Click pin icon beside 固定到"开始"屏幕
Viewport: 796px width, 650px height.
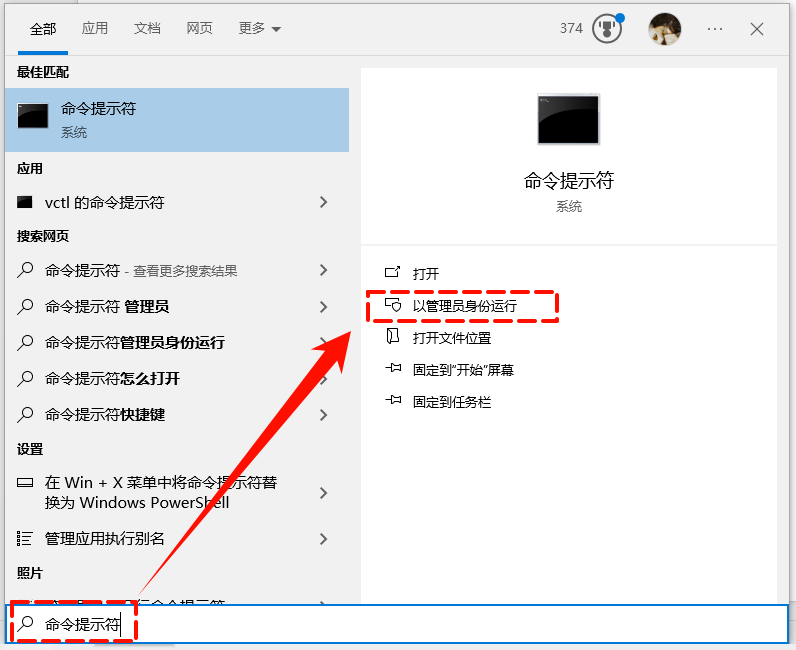(393, 368)
